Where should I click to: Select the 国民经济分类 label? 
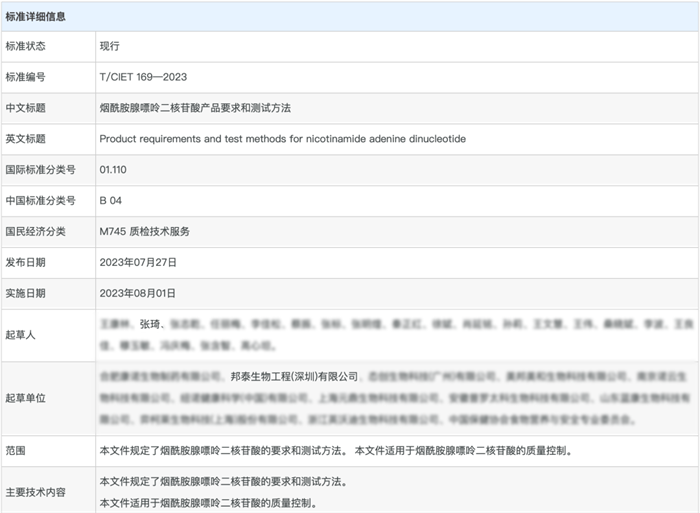click(x=36, y=231)
